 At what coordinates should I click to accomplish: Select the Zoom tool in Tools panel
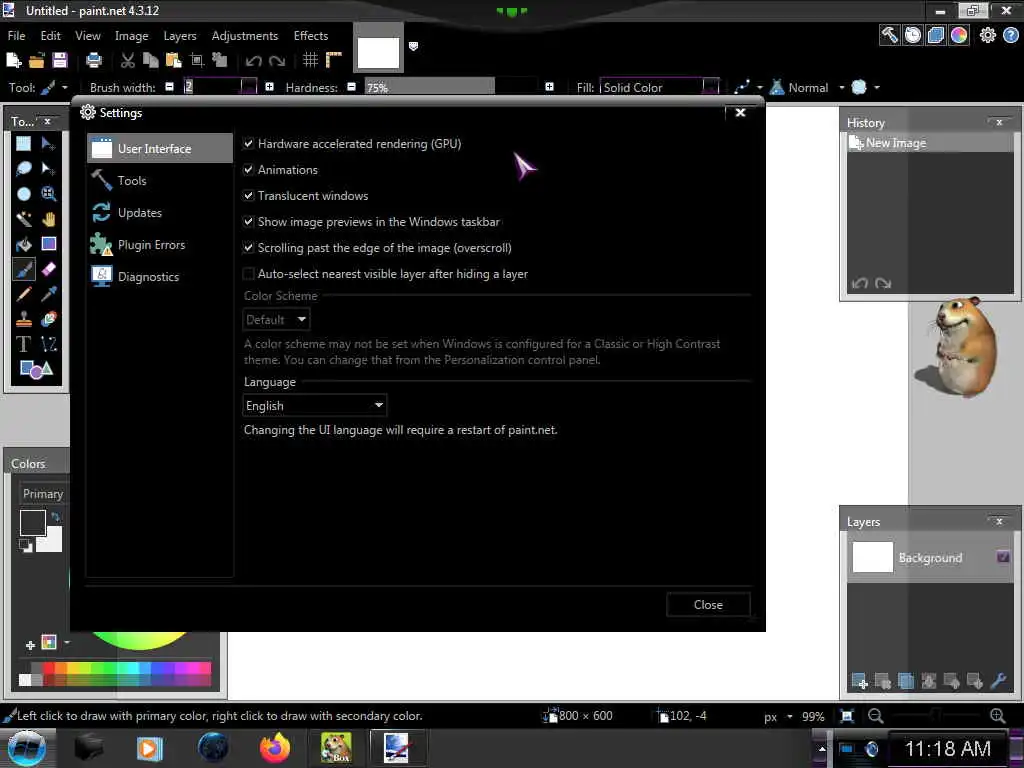click(x=48, y=193)
